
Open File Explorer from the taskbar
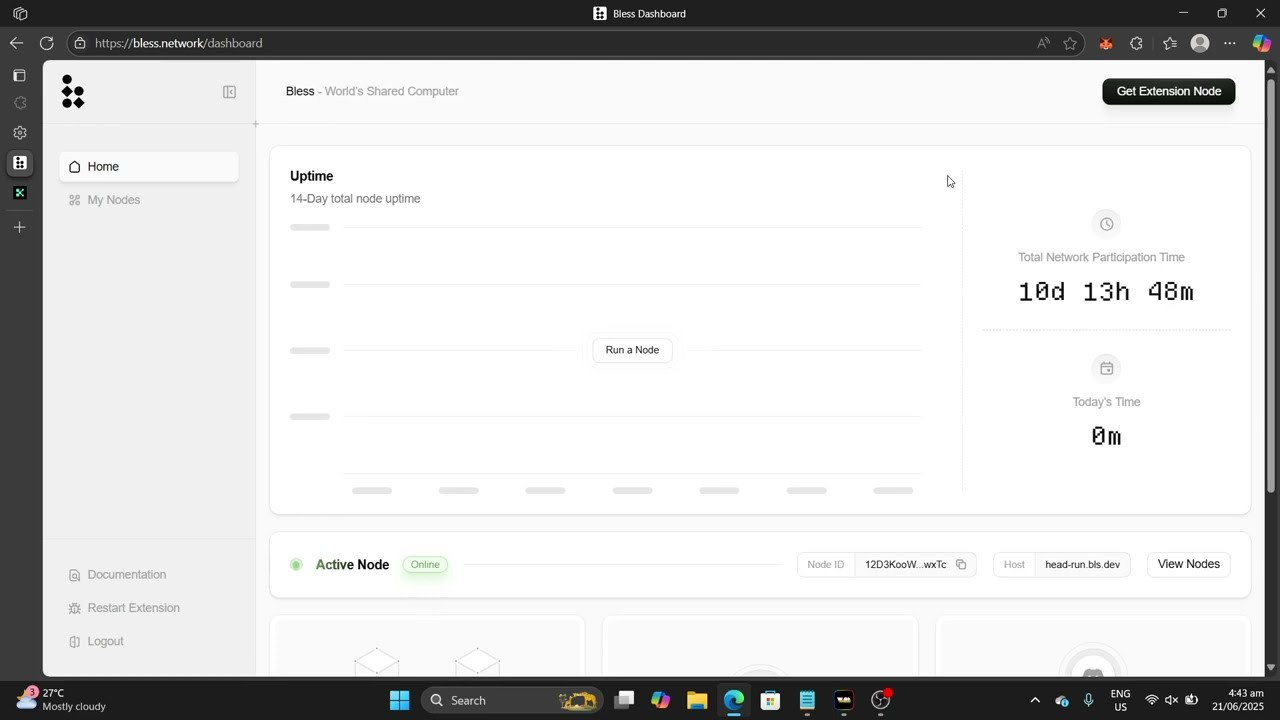[x=697, y=700]
